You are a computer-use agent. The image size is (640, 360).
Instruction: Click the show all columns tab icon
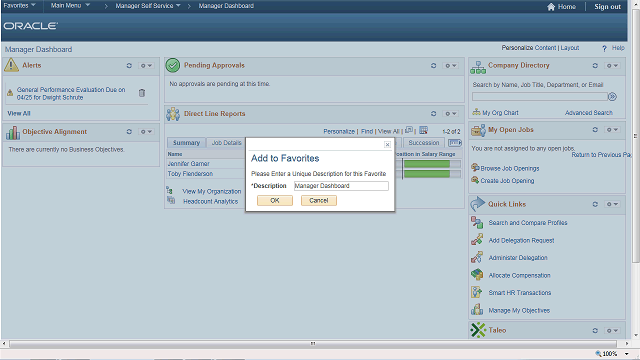[x=455, y=143]
